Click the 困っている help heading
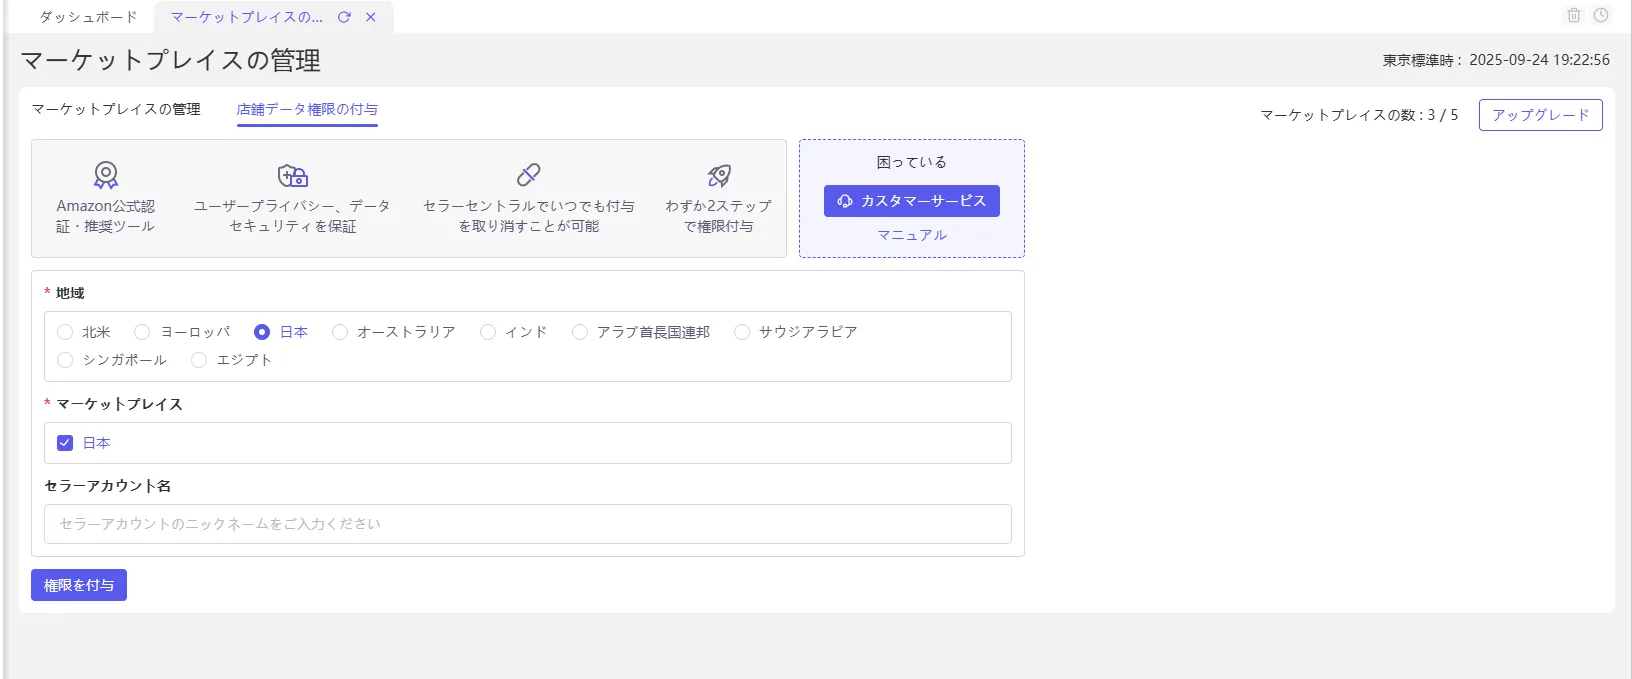The width and height of the screenshot is (1632, 679). coord(912,162)
